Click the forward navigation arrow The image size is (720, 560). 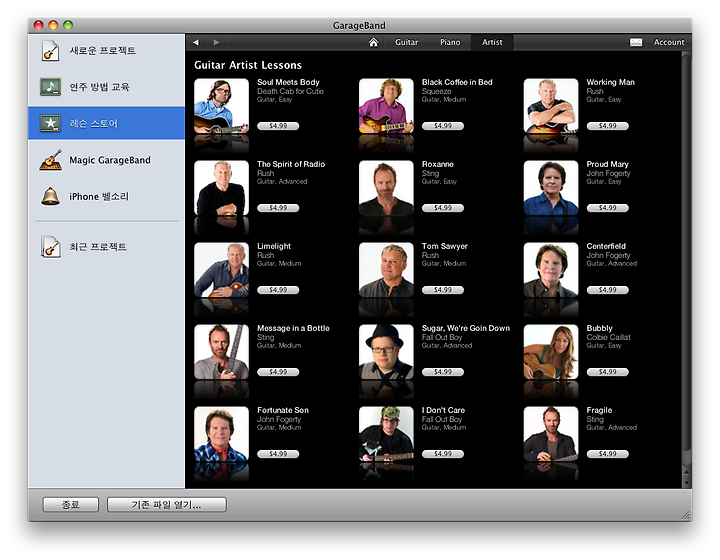point(216,42)
